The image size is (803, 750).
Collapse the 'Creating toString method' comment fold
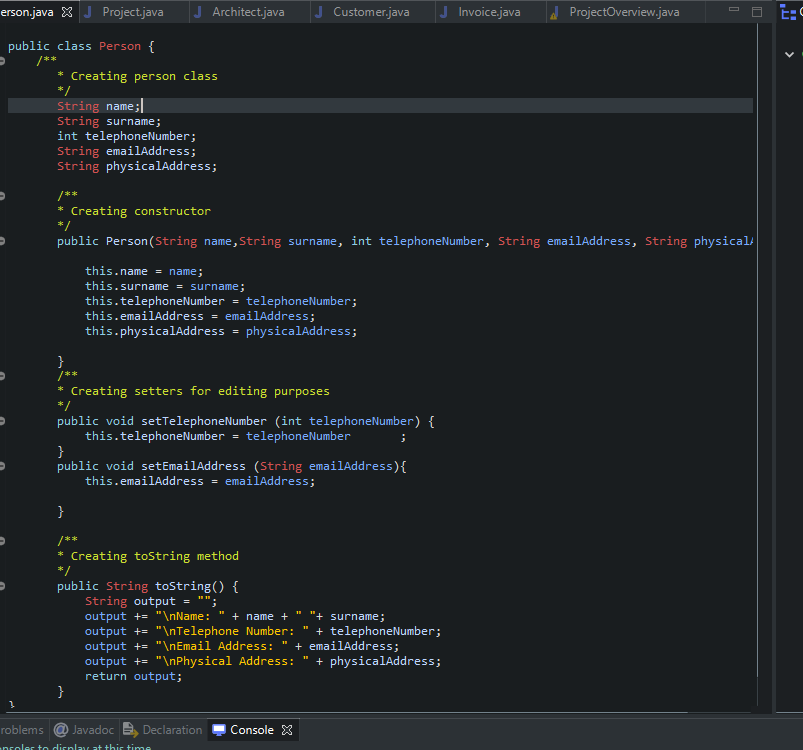(x=2, y=541)
